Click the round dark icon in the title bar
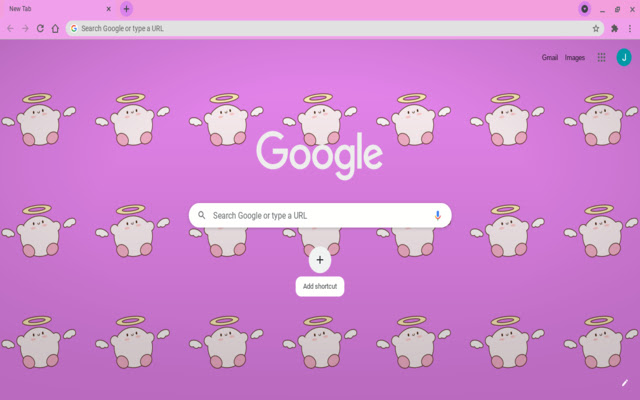Image resolution: width=640 pixels, height=400 pixels. (584, 9)
